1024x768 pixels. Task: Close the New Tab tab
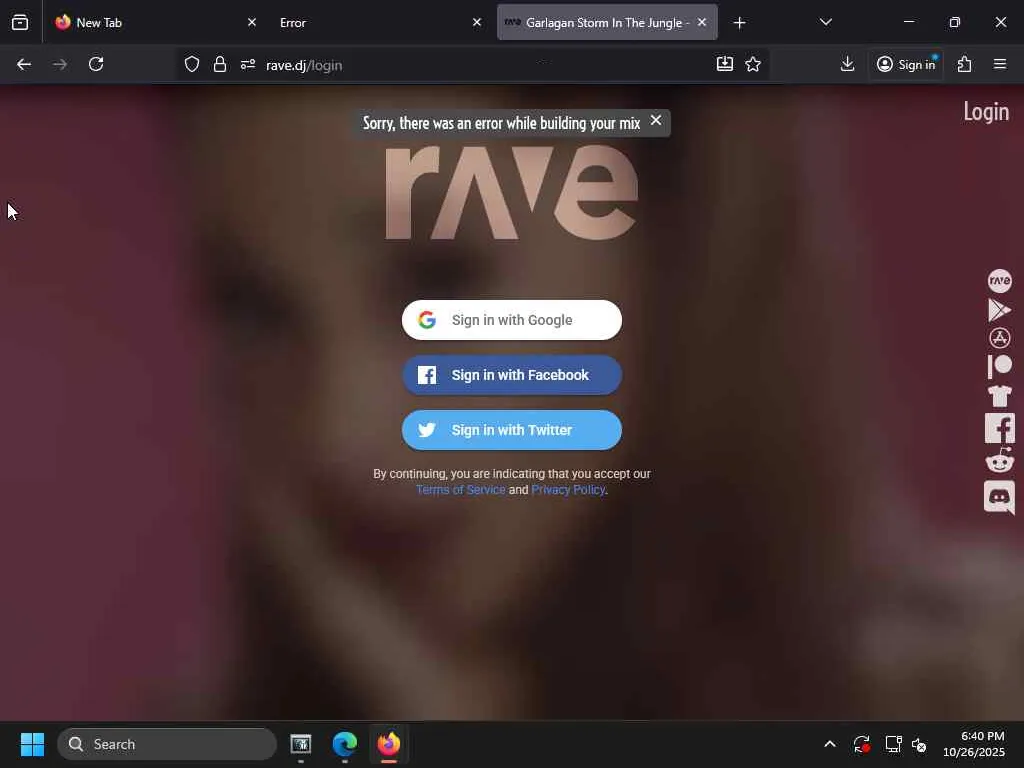click(252, 22)
